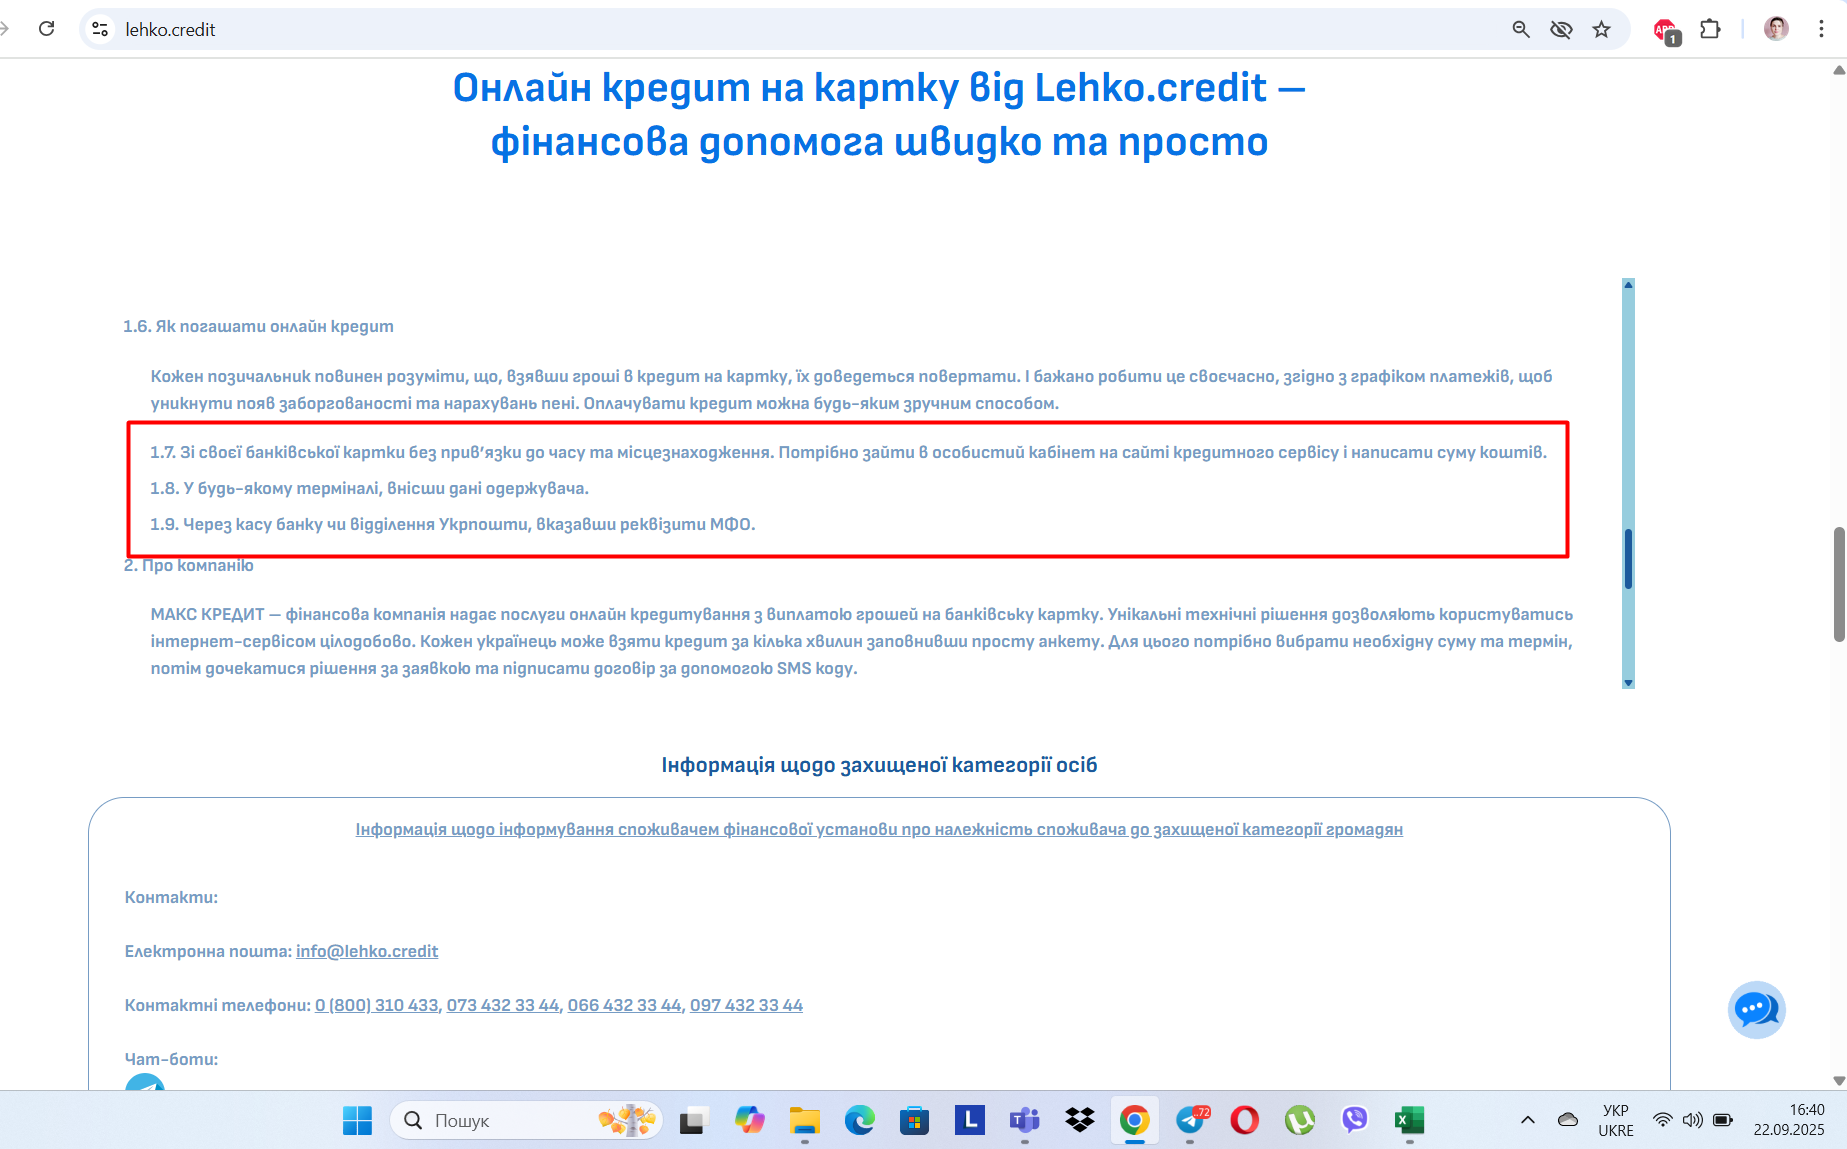
Task: Open Task View on the taskbar
Action: pos(693,1121)
